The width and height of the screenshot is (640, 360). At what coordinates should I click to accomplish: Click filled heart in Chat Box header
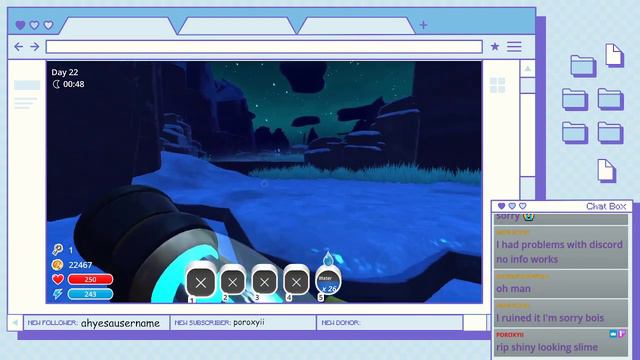502,206
